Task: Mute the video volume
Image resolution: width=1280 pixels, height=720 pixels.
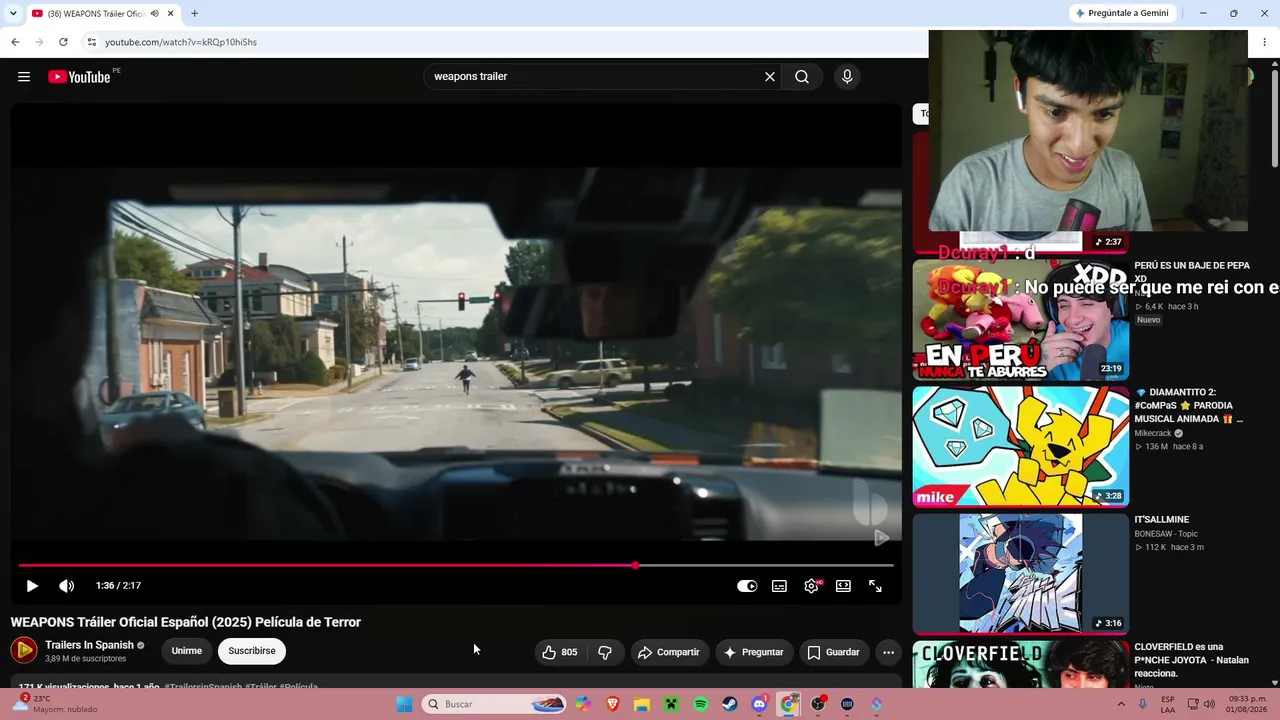Action: pos(67,586)
